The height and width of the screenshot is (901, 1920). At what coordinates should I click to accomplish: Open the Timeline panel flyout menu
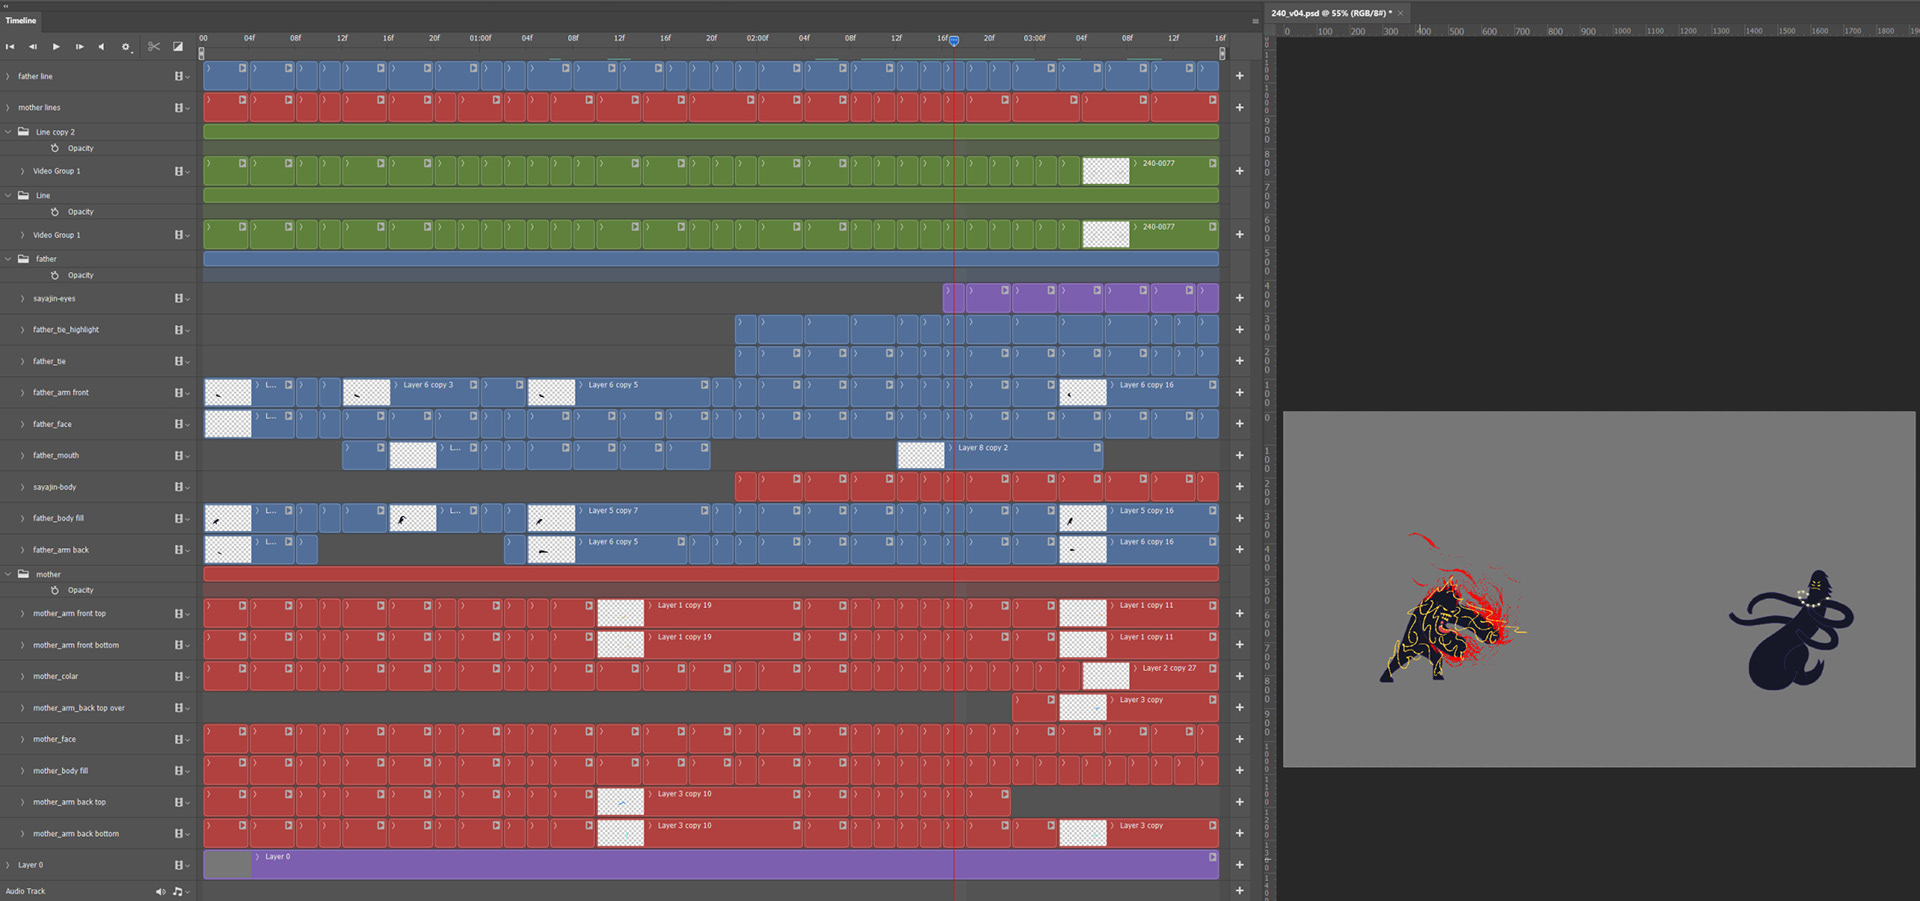[x=1255, y=20]
